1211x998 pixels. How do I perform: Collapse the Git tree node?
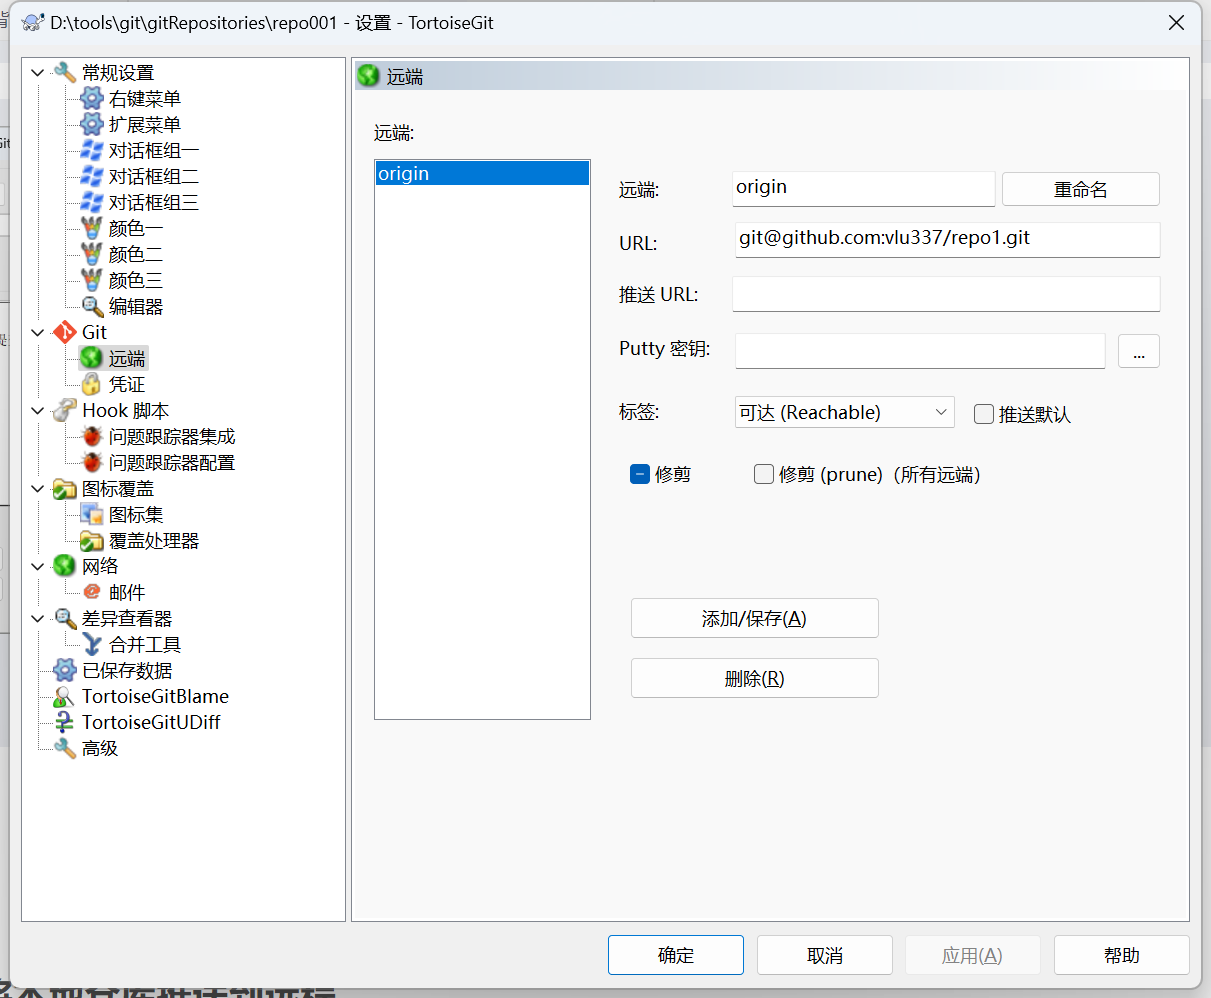(x=38, y=332)
